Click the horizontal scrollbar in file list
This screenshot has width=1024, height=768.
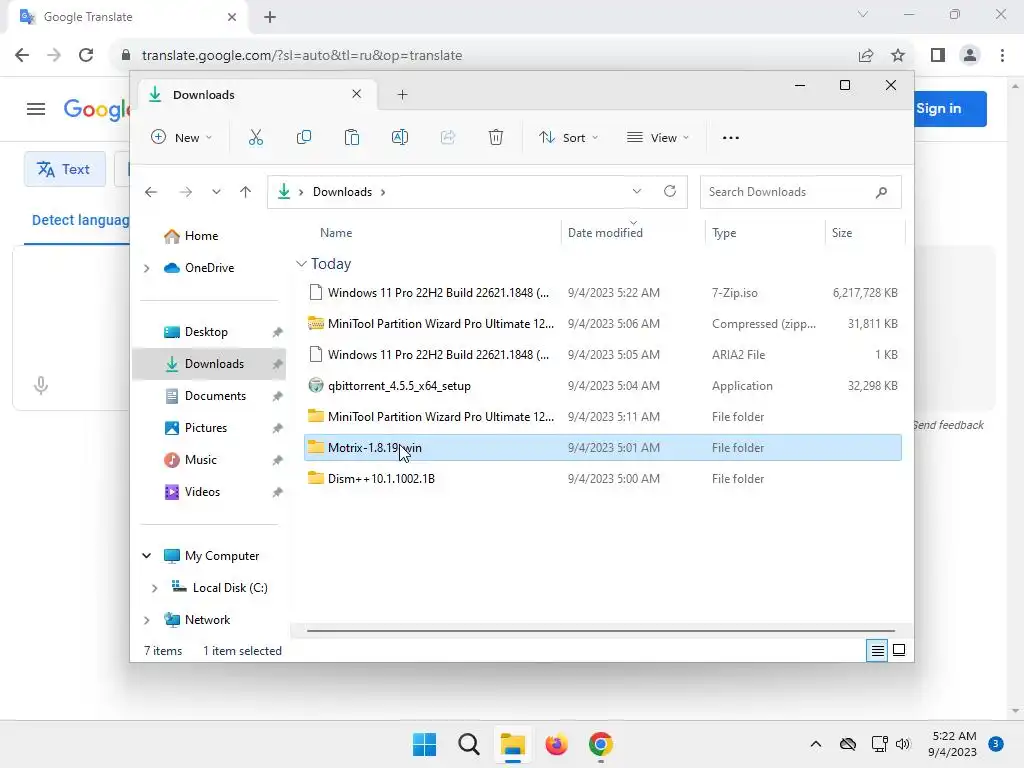point(600,631)
